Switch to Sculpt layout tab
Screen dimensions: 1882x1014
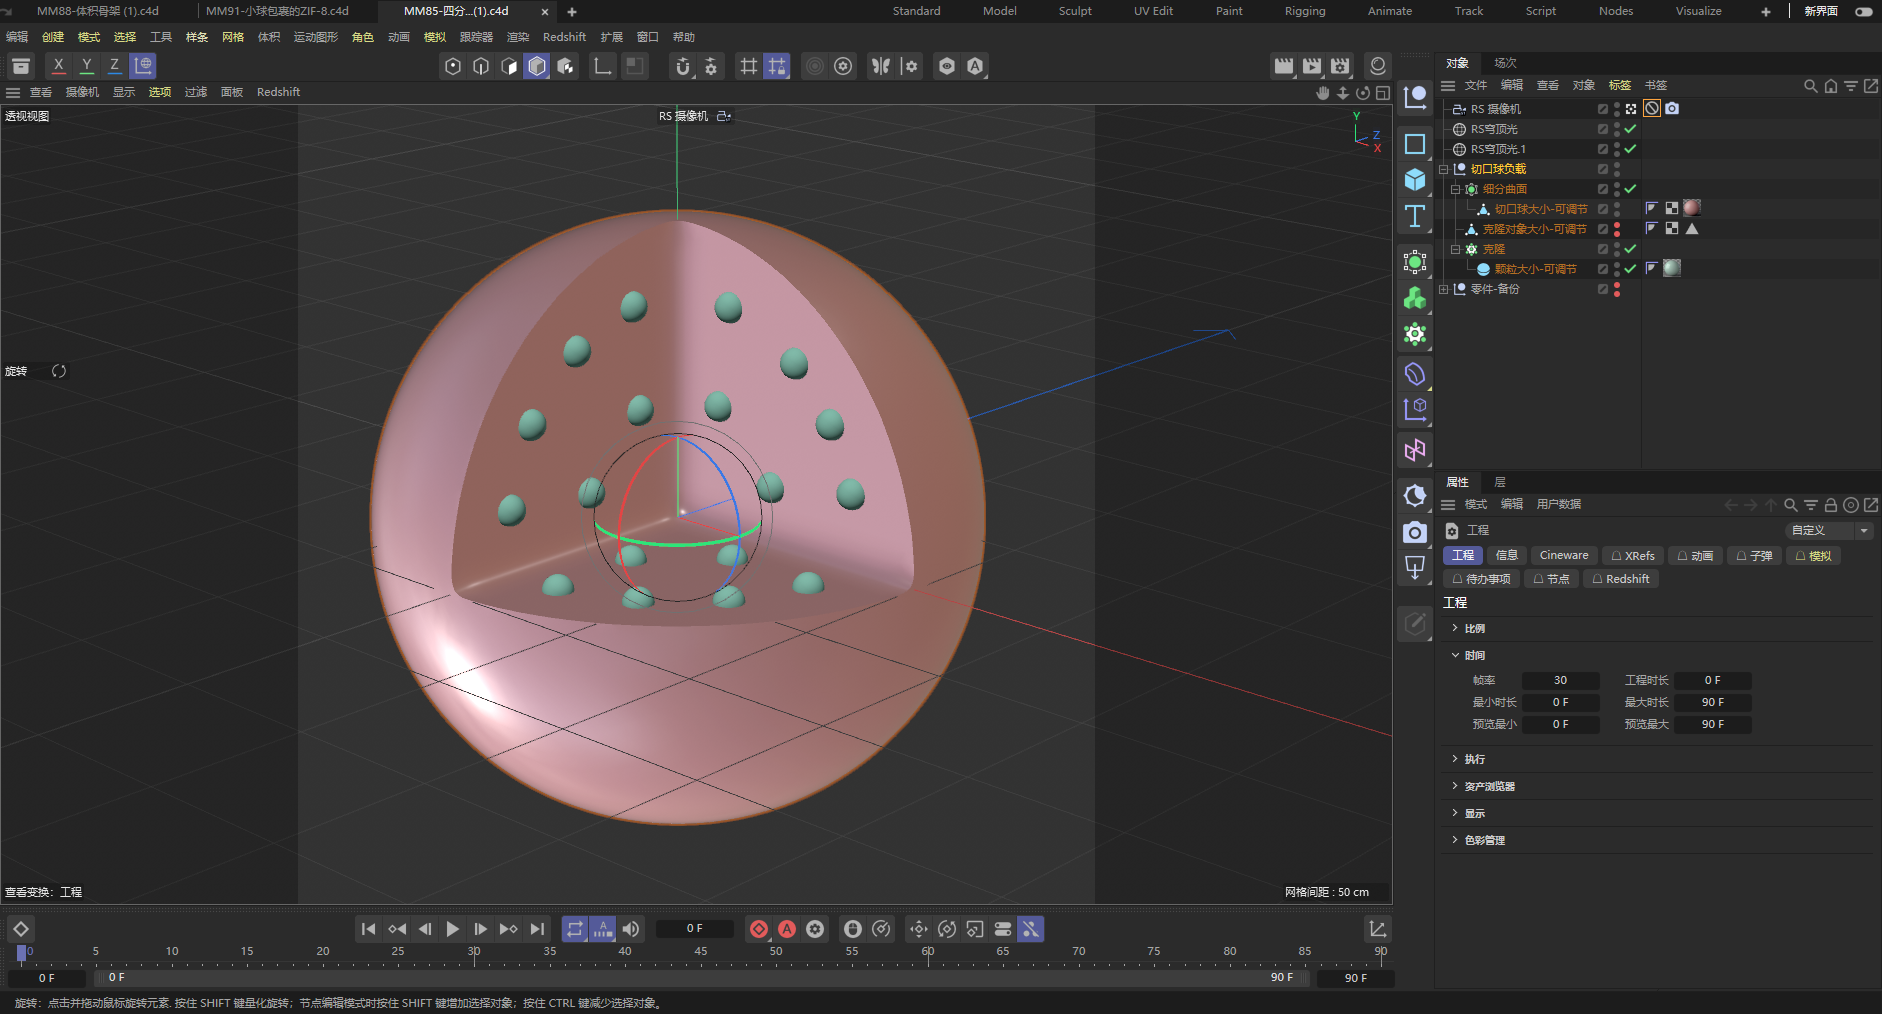coord(1075,11)
